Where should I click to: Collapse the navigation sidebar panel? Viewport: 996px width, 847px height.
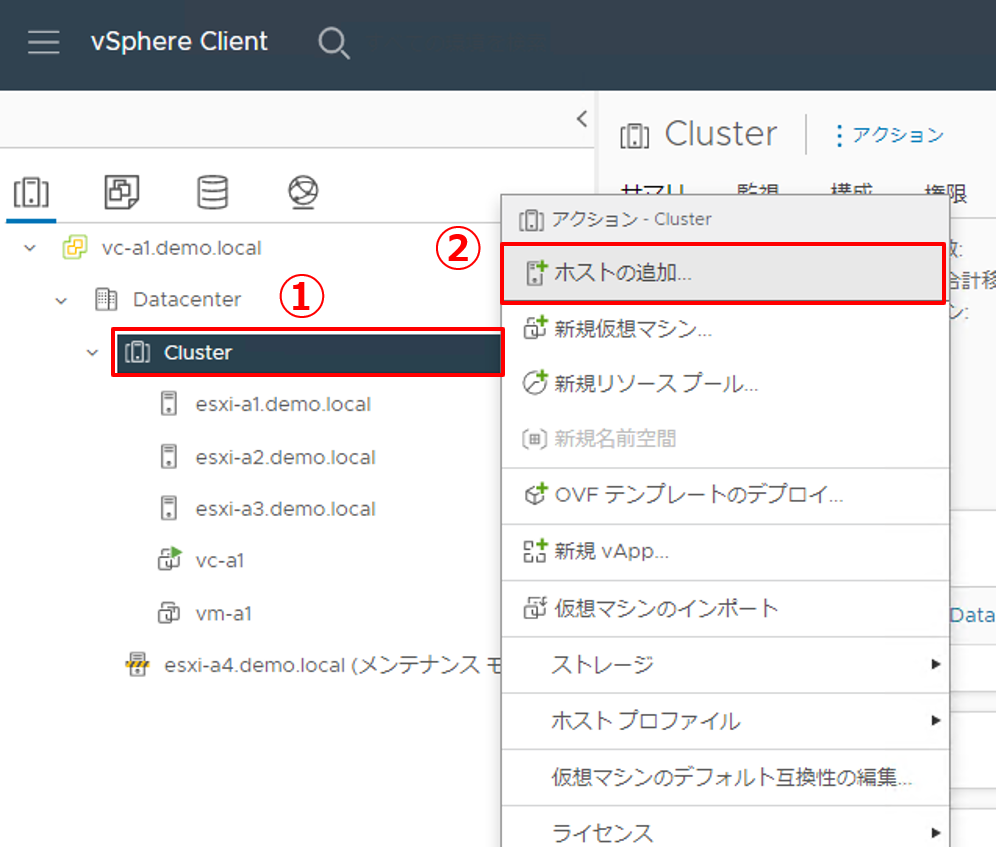(581, 118)
